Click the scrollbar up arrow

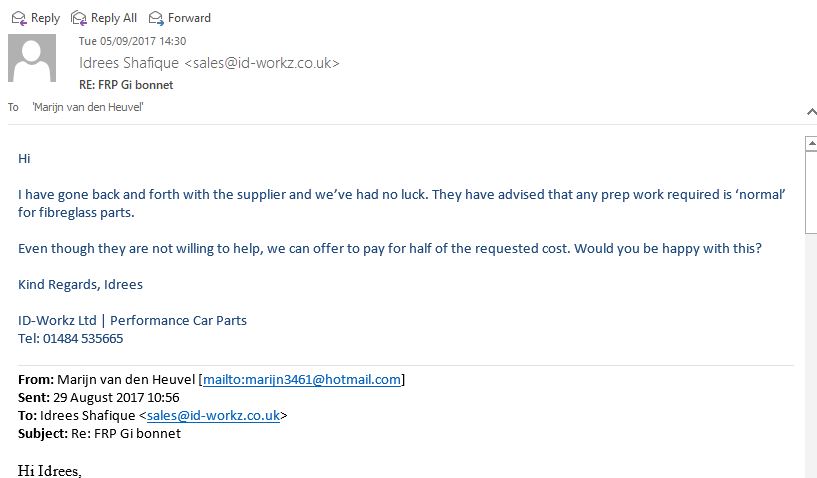811,143
